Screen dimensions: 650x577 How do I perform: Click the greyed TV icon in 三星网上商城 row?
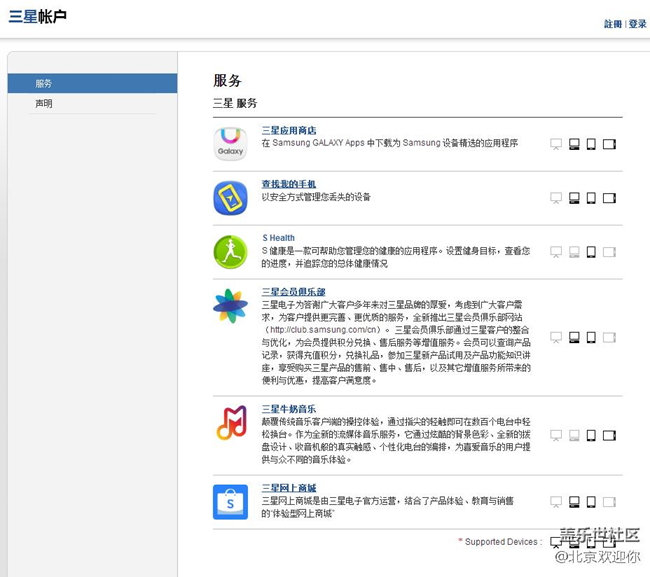click(556, 502)
